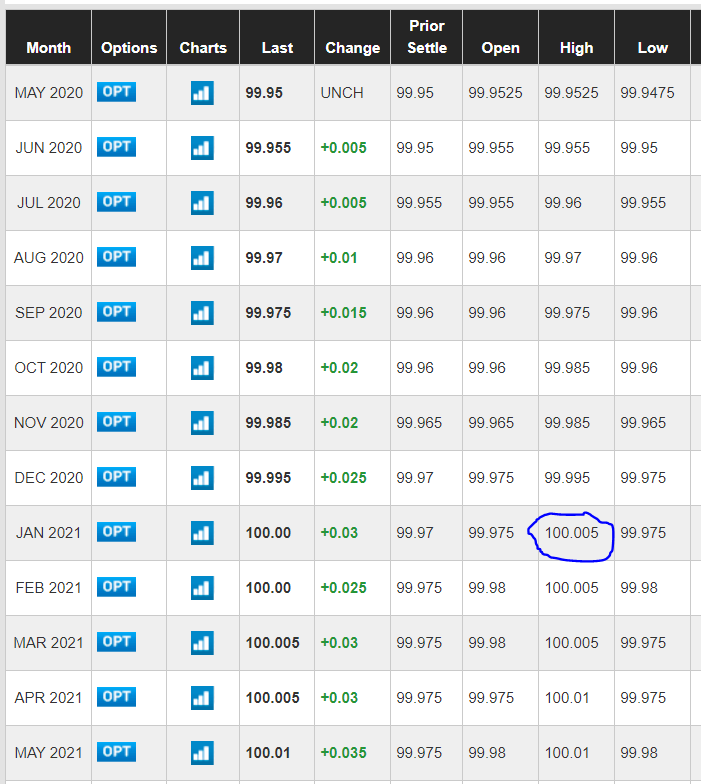Click the Month column header

(48, 38)
